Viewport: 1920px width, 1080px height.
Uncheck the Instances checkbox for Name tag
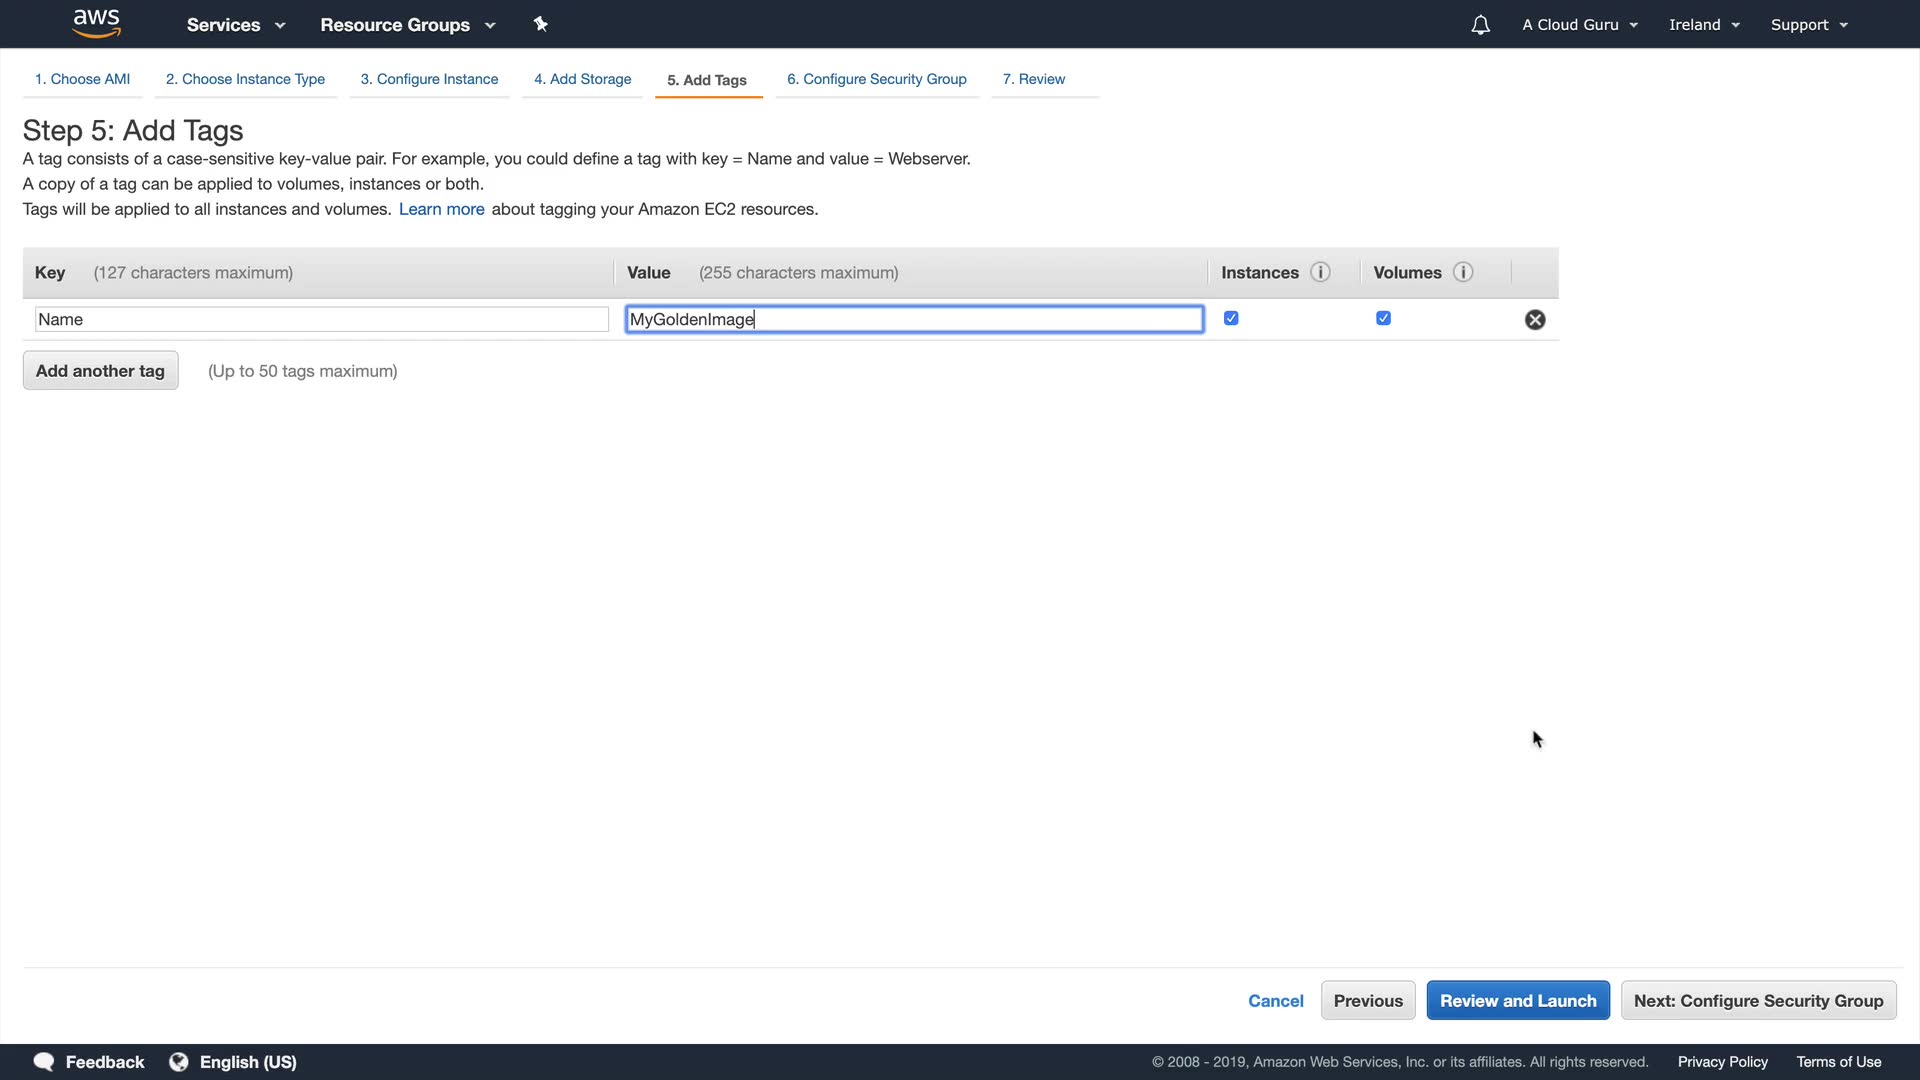[x=1231, y=318]
